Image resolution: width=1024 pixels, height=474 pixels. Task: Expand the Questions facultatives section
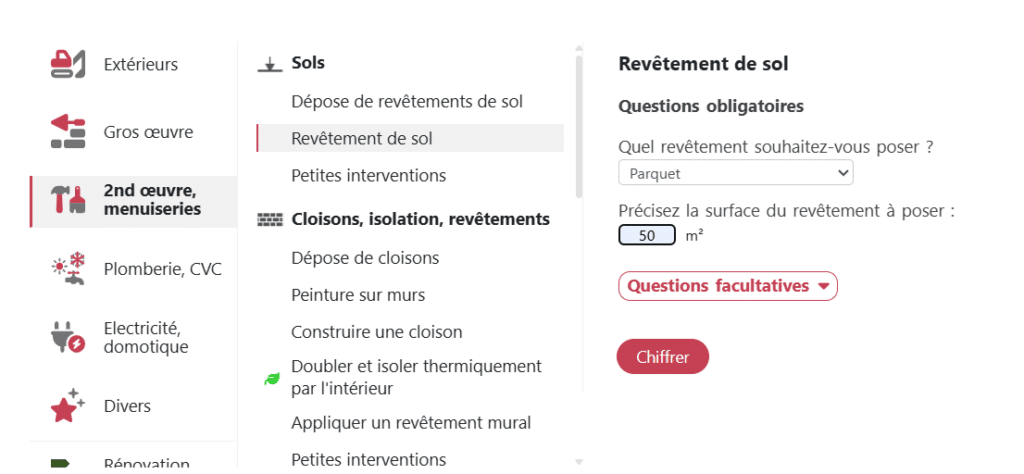[x=727, y=286]
